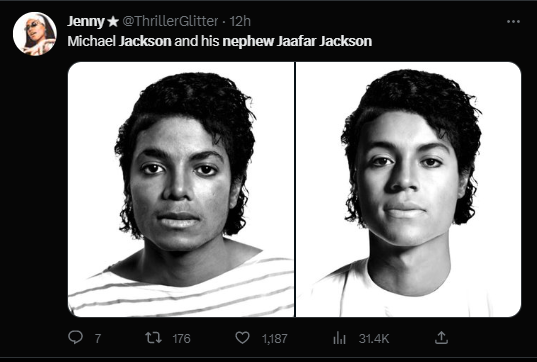Click the bold word Jackson after Michael
Image resolution: width=537 pixels, height=362 pixels.
pos(145,41)
